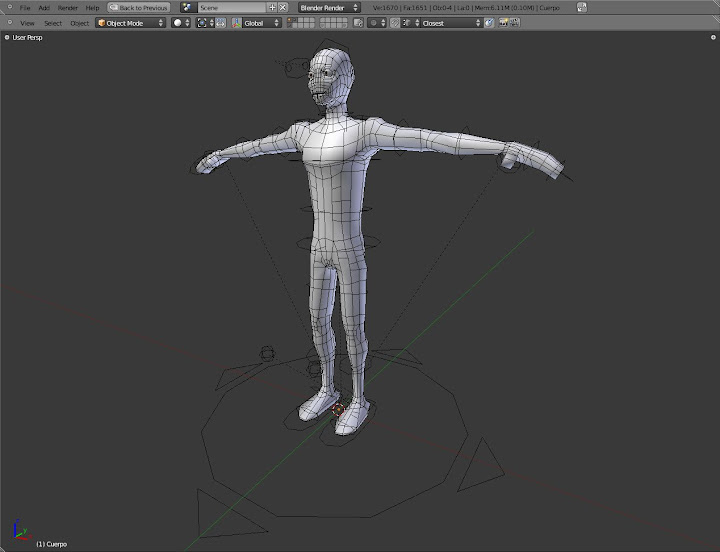Click the scene browse icon
720x552 pixels.
point(188,7)
